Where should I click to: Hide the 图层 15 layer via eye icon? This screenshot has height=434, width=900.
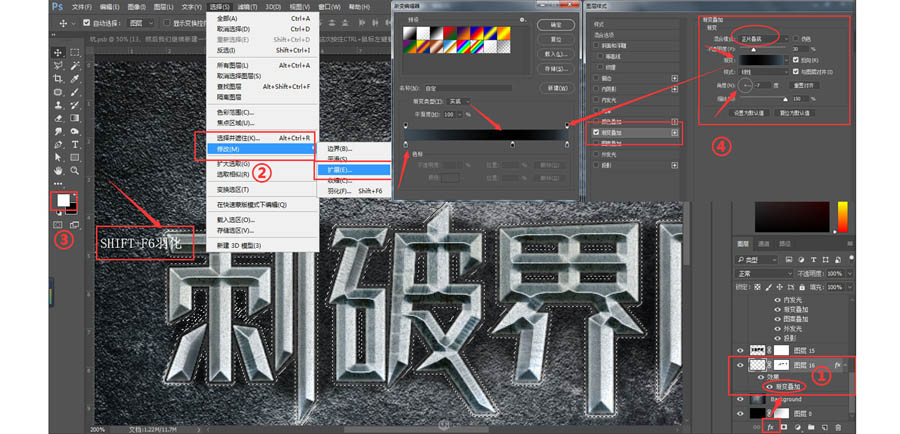coord(741,350)
